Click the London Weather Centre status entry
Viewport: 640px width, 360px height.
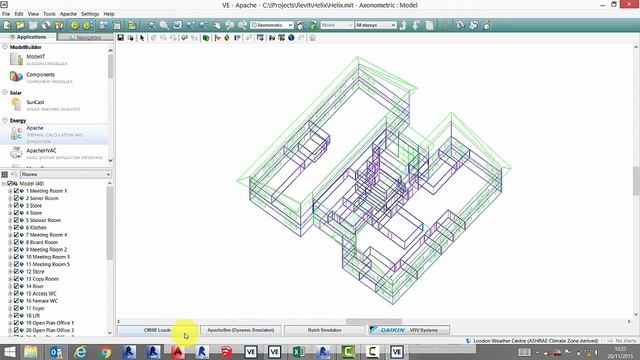point(532,340)
